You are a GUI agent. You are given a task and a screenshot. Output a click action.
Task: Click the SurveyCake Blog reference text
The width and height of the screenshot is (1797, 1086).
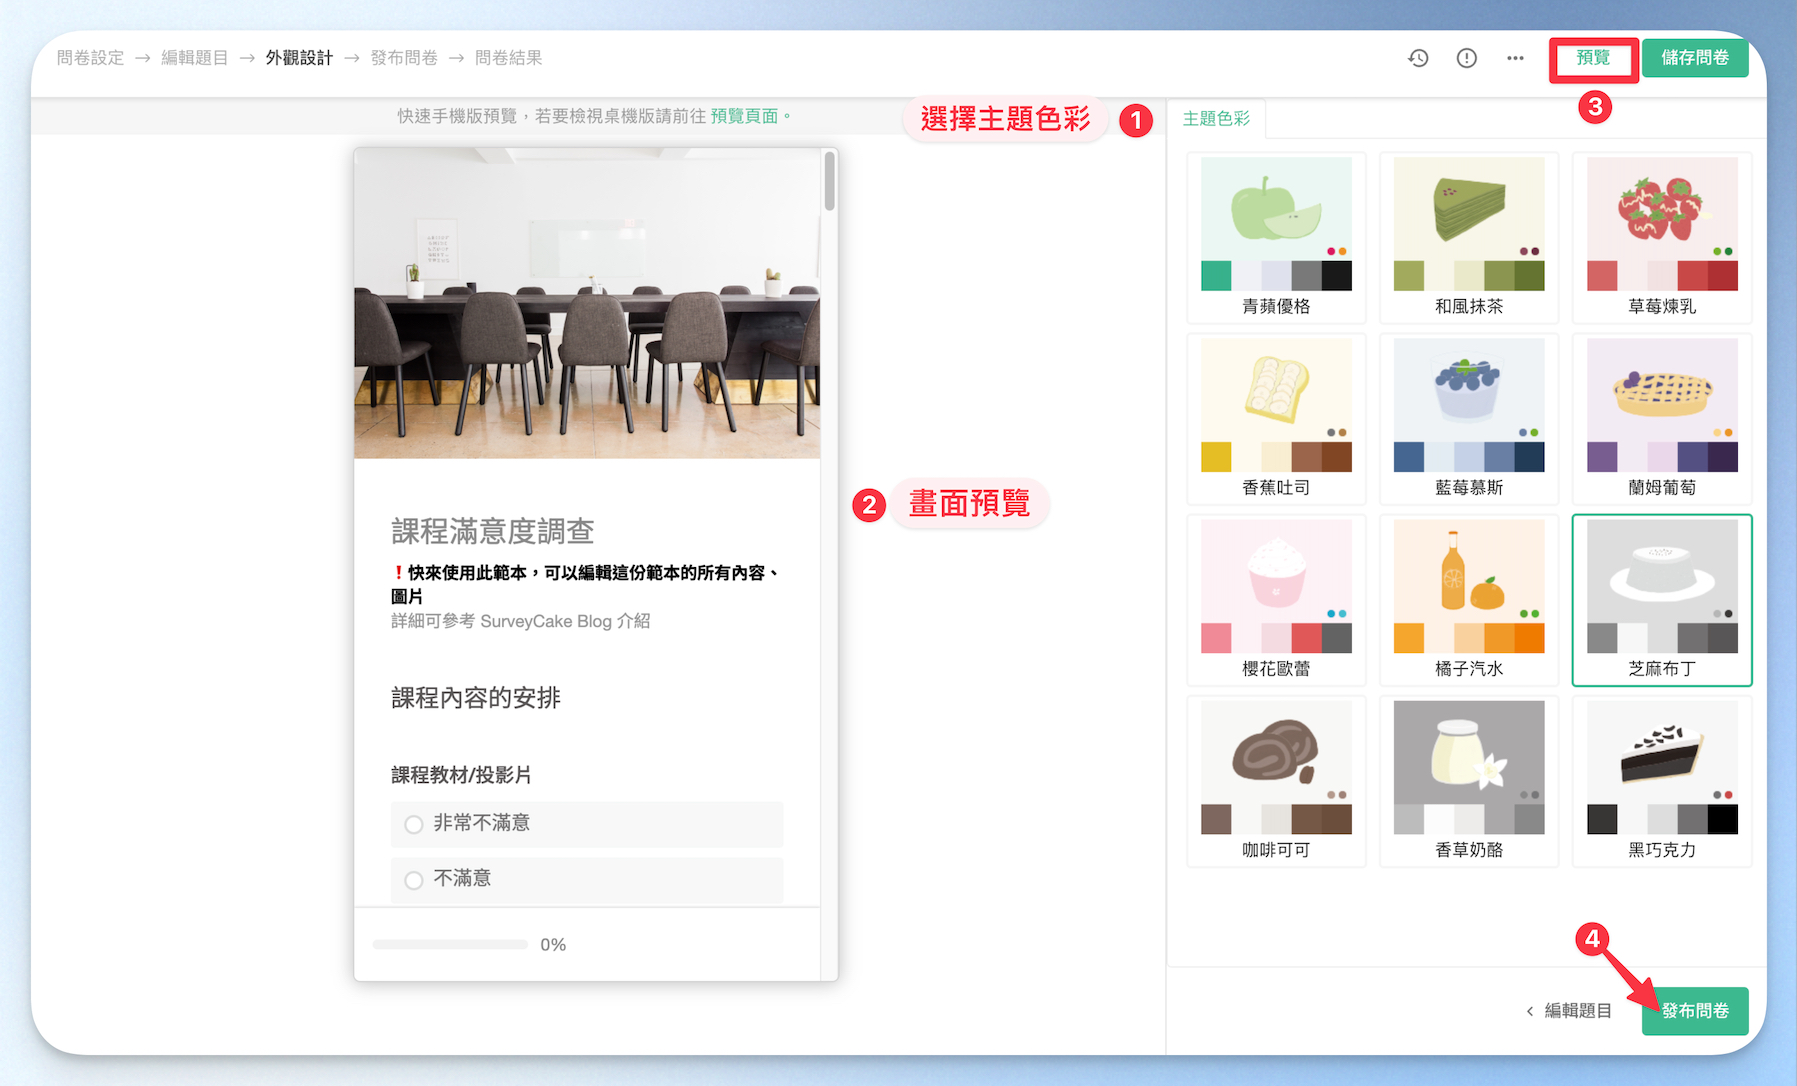coord(520,621)
